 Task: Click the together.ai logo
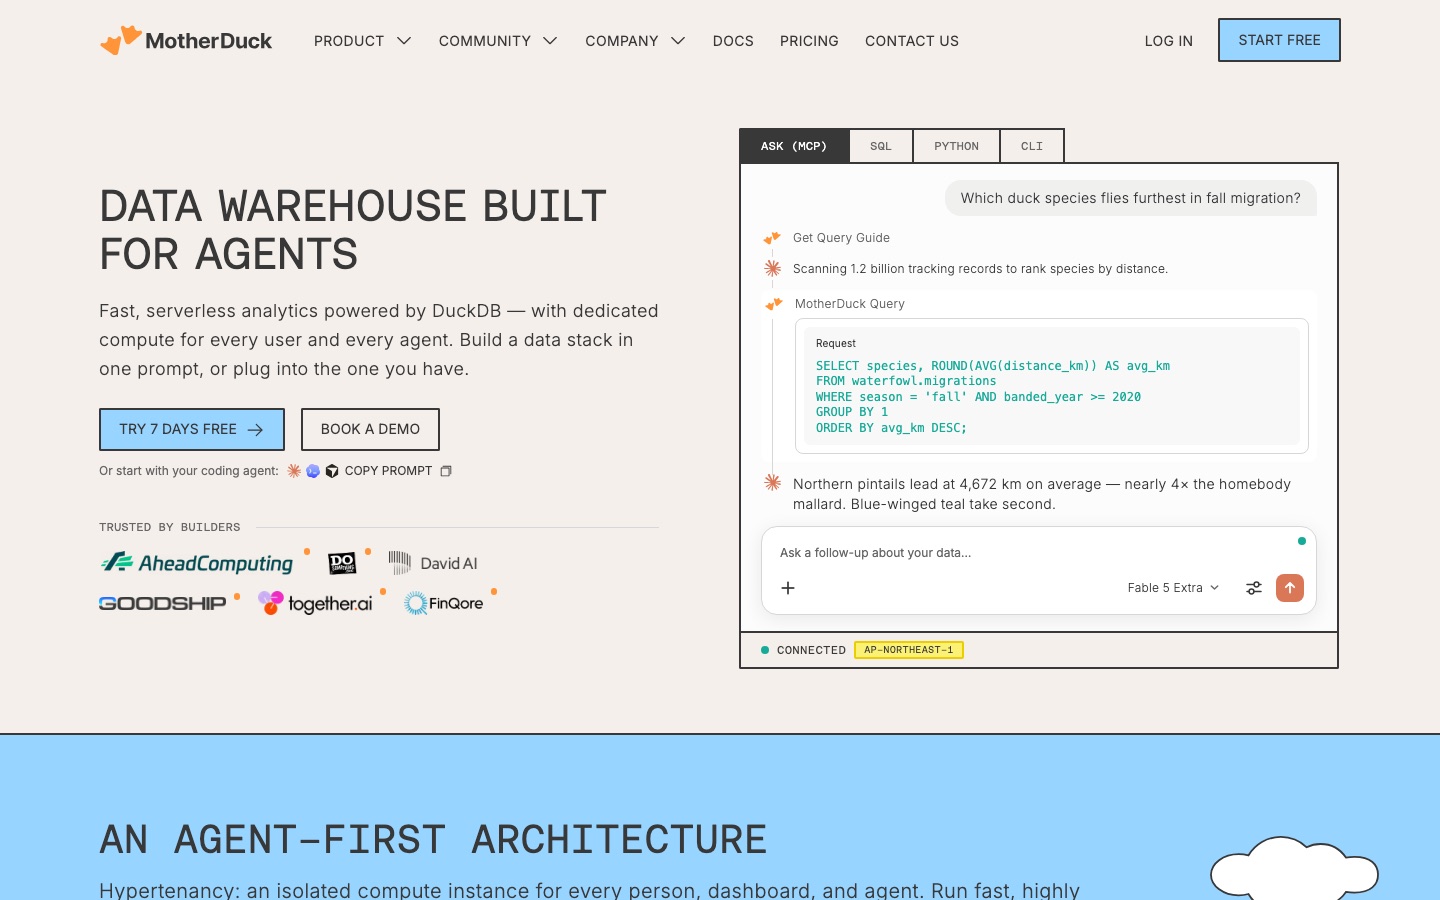[x=315, y=603]
